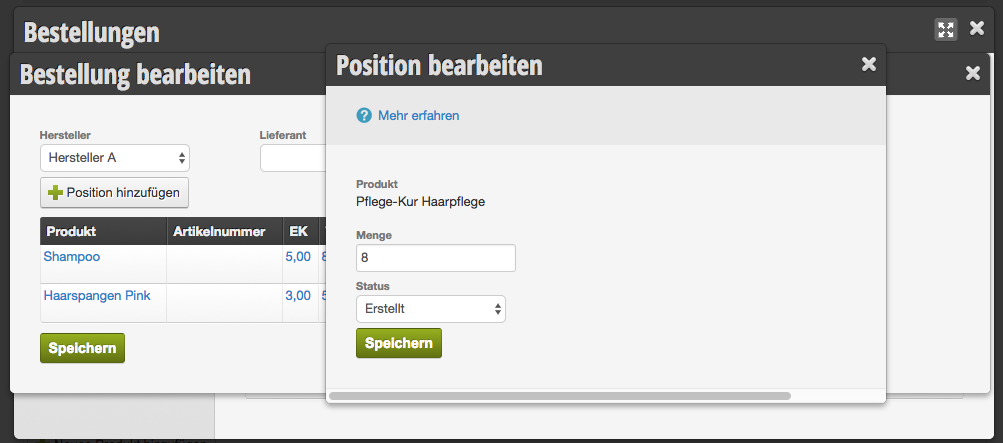
Task: Open the Status dropdown showing Erstellt
Action: [431, 309]
